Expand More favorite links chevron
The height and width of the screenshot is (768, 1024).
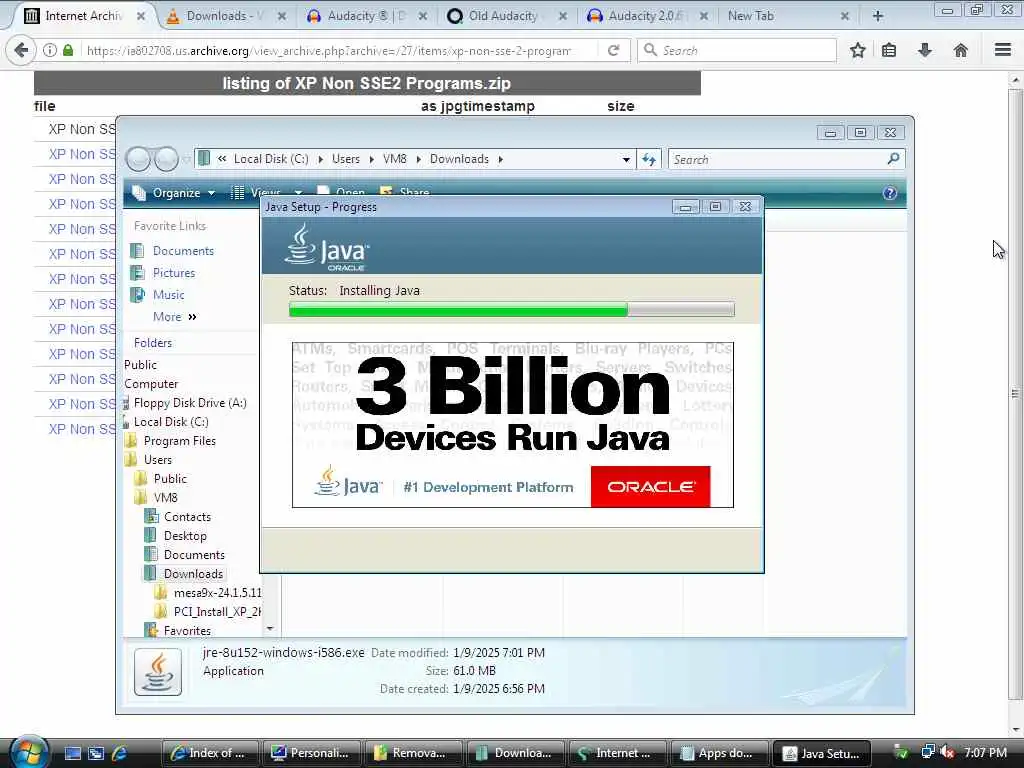coord(192,317)
